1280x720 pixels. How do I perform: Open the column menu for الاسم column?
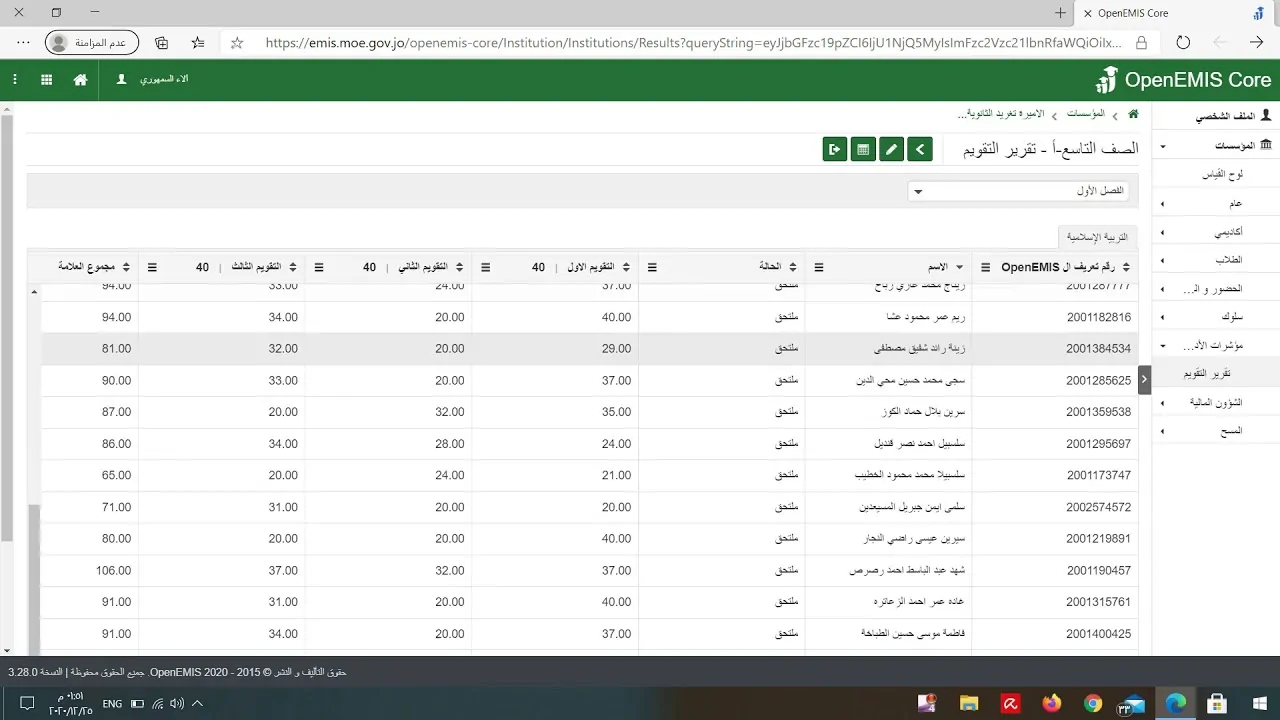tap(819, 267)
